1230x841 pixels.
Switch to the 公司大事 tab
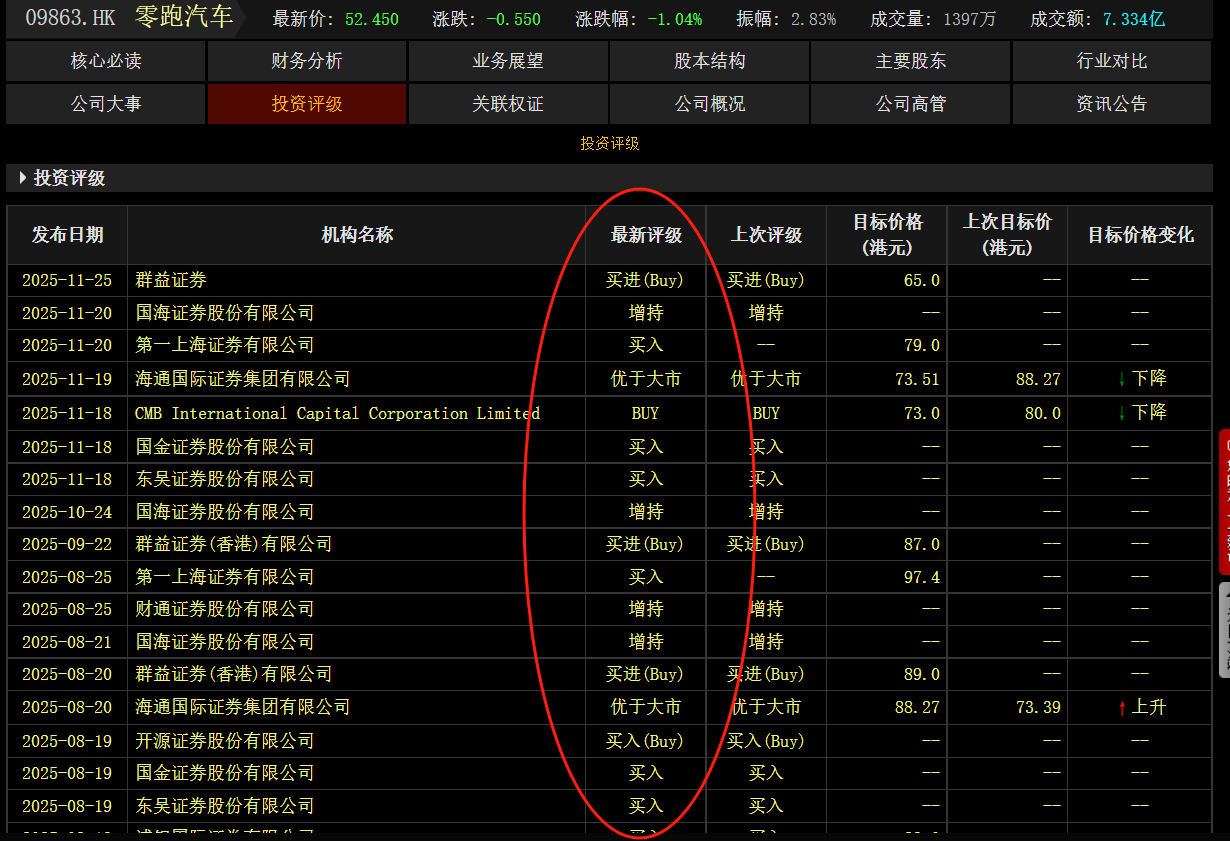coord(106,104)
